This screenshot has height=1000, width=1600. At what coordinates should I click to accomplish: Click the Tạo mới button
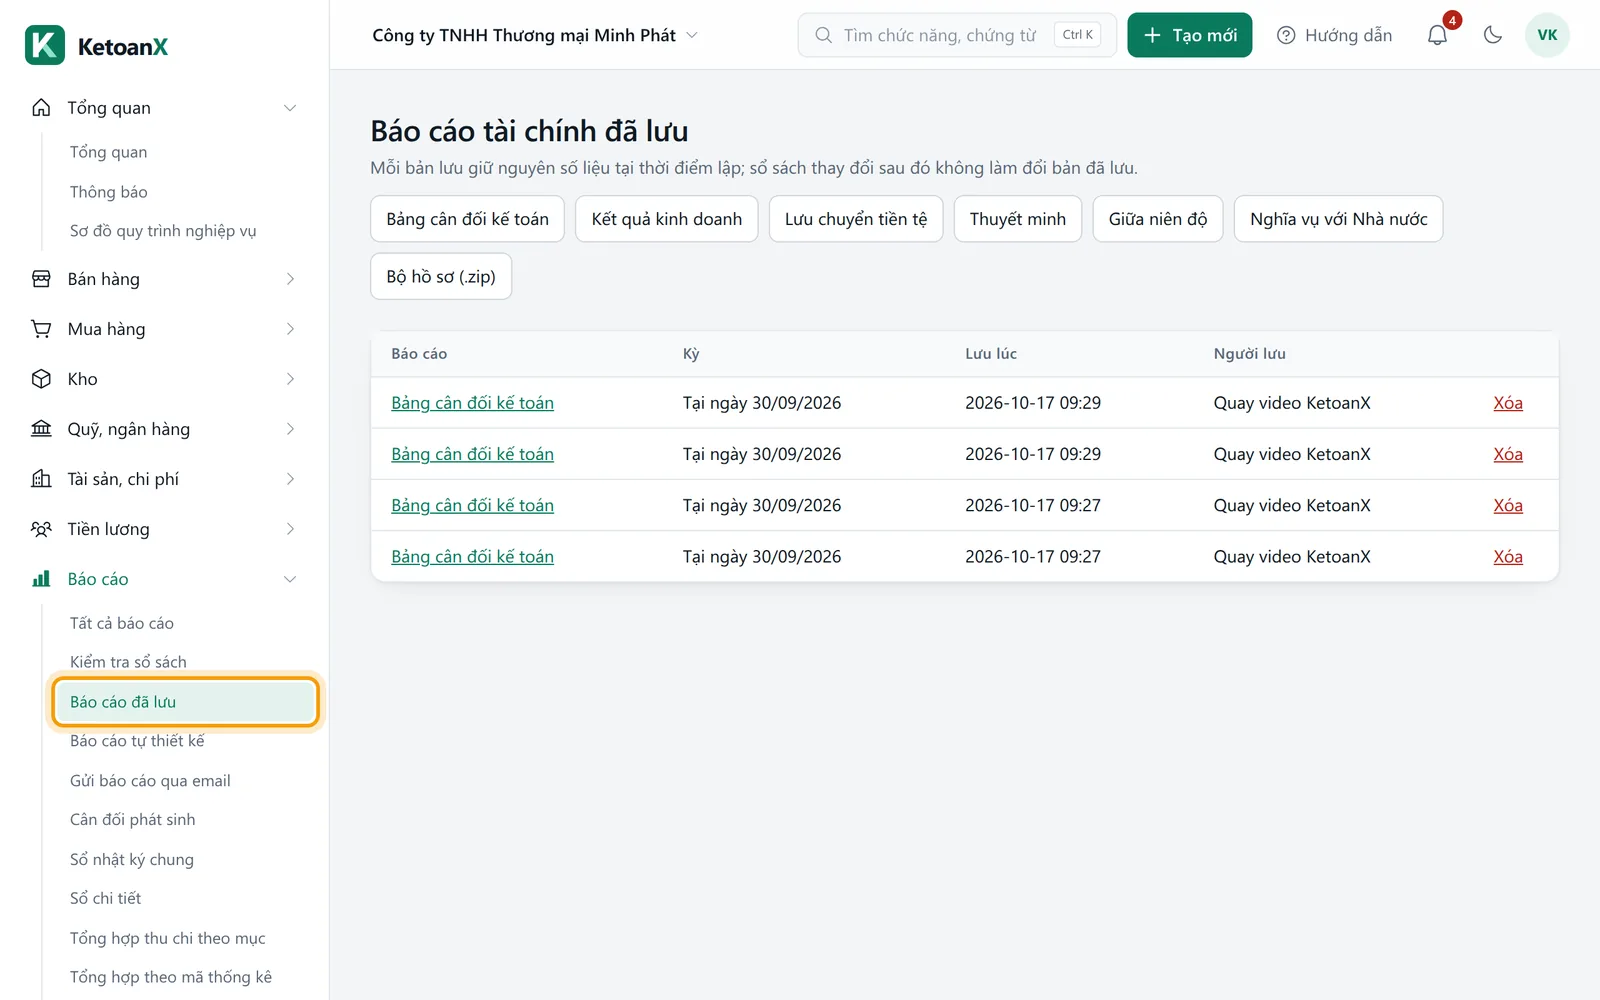[x=1190, y=35]
